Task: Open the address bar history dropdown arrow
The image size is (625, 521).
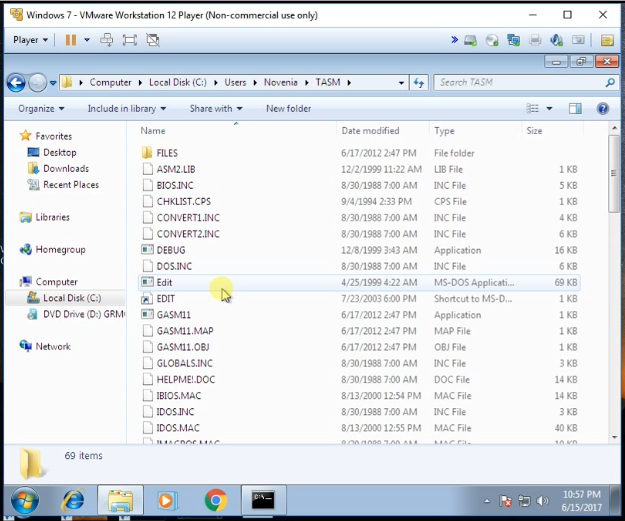Action: [401, 83]
